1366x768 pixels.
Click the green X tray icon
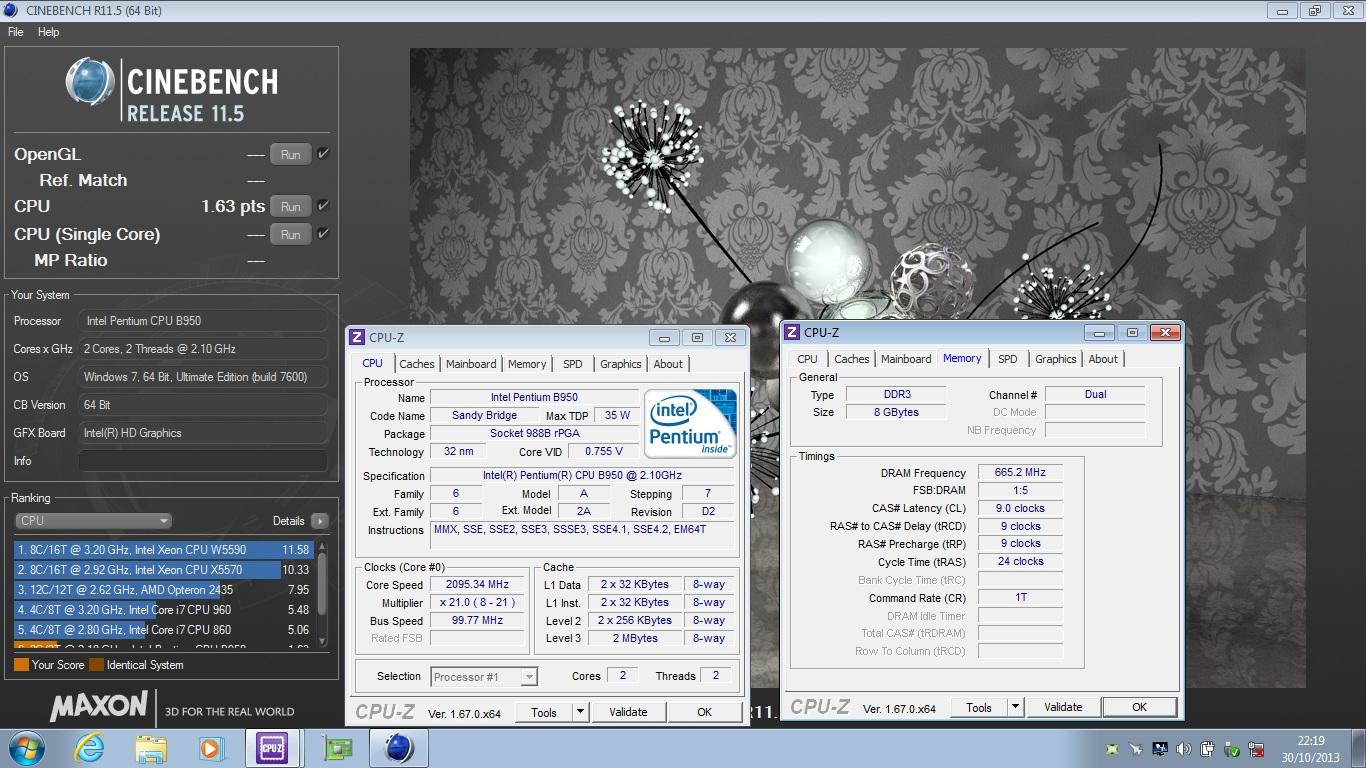1112,749
